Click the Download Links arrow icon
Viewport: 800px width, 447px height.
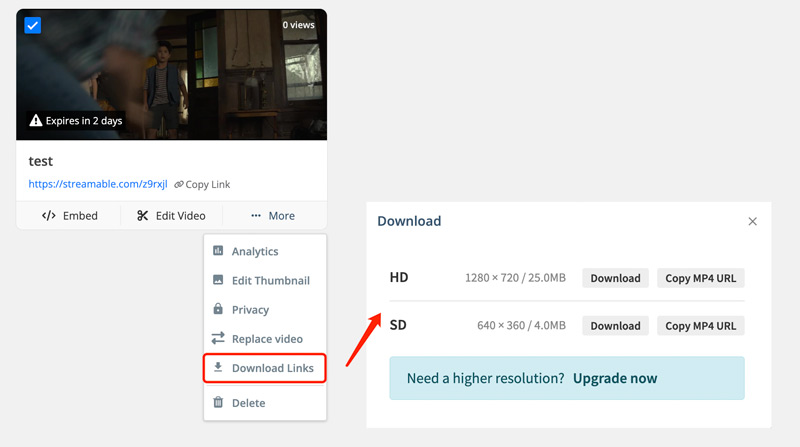point(218,368)
